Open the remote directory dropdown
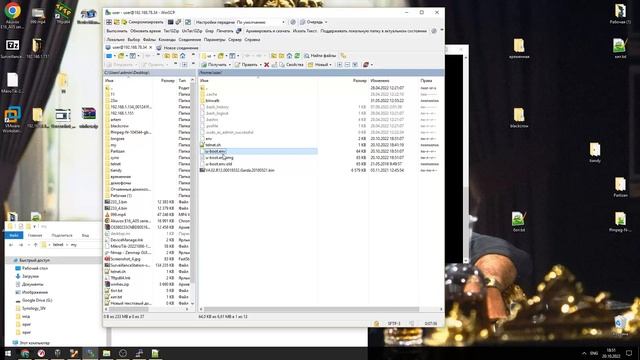640x360 pixels. (x=209, y=56)
